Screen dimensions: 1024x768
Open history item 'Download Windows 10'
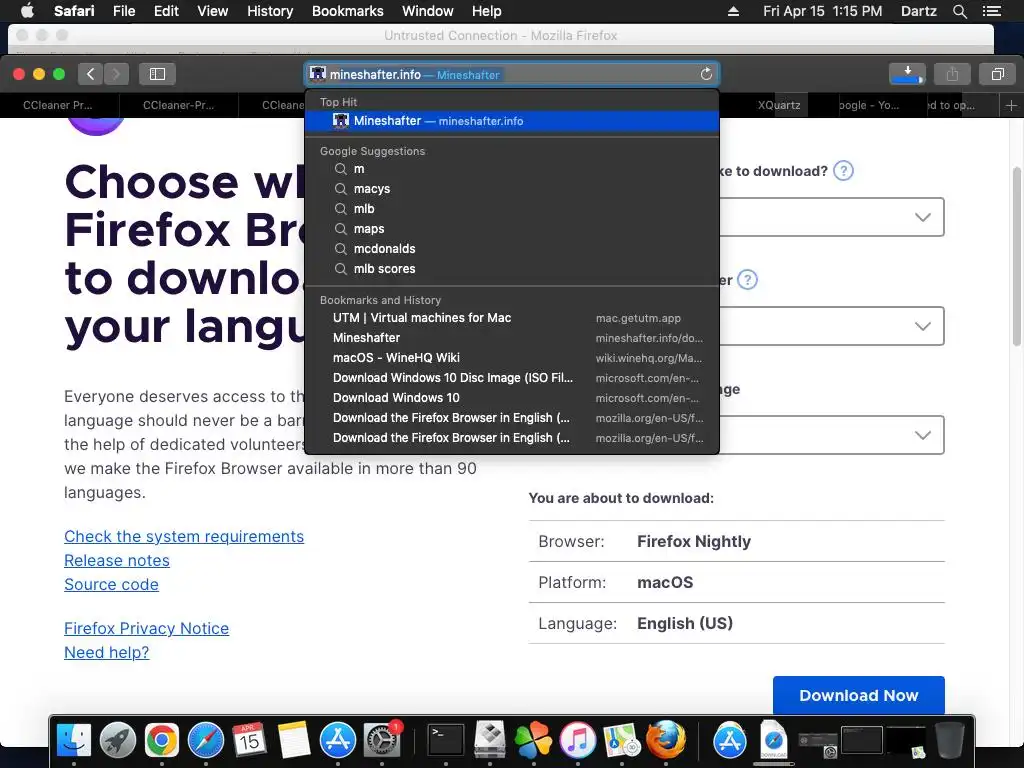coord(512,398)
